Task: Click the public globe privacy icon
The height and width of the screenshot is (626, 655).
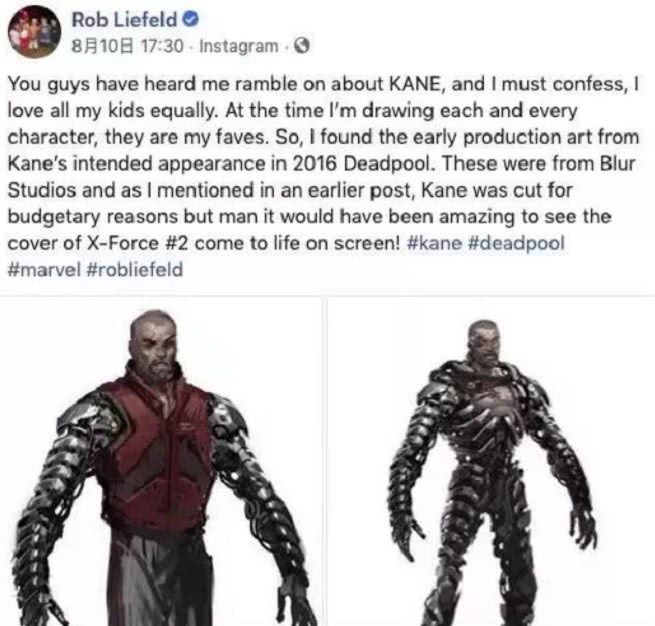Action: pyautogui.click(x=302, y=46)
